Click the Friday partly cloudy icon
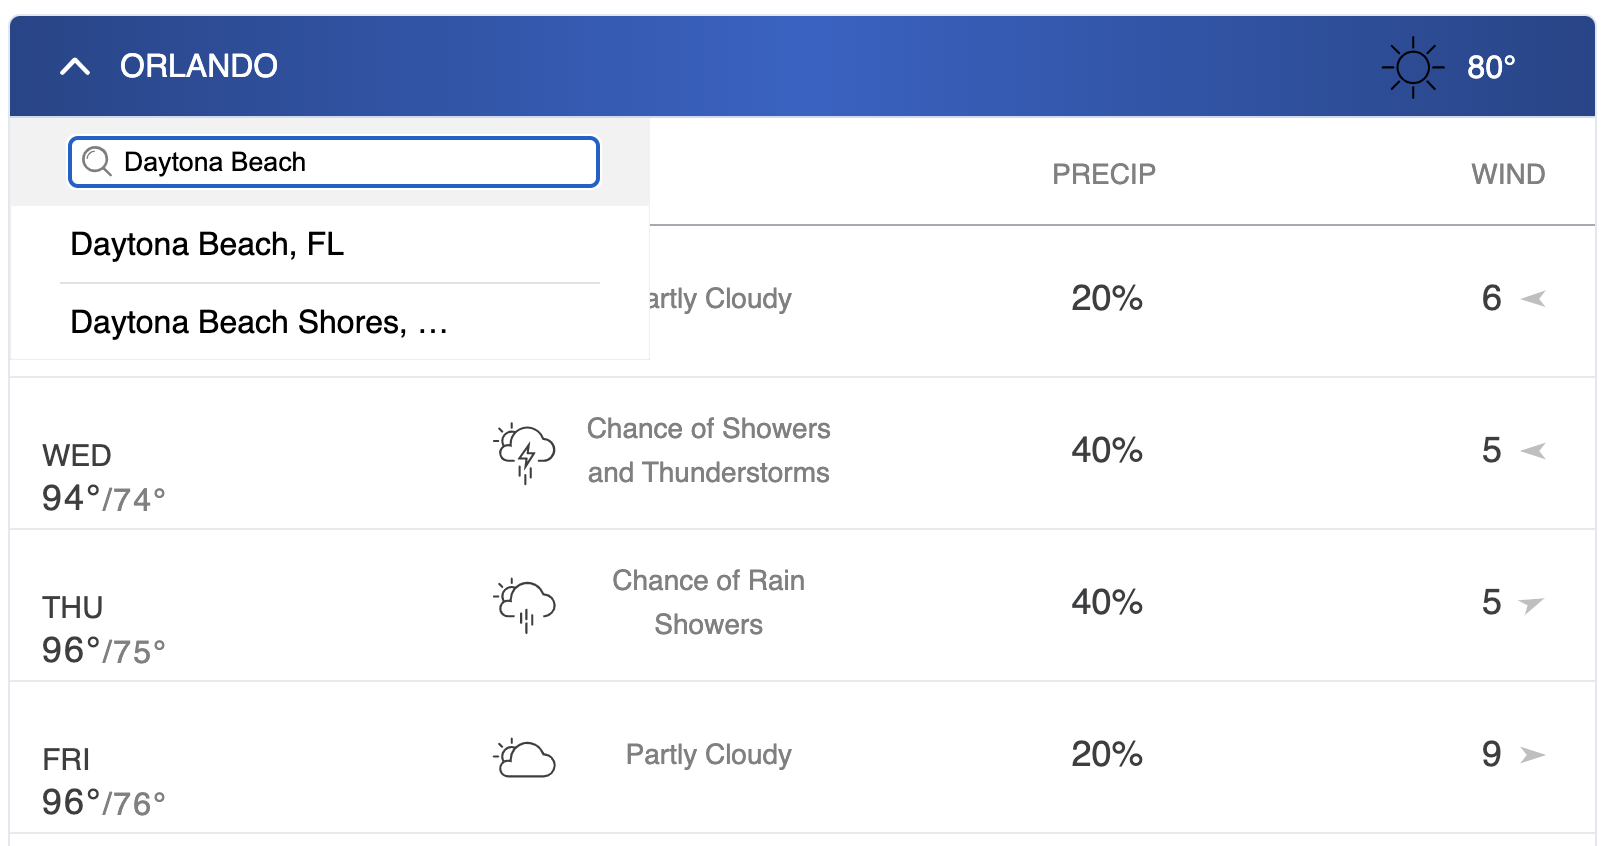 coord(524,757)
